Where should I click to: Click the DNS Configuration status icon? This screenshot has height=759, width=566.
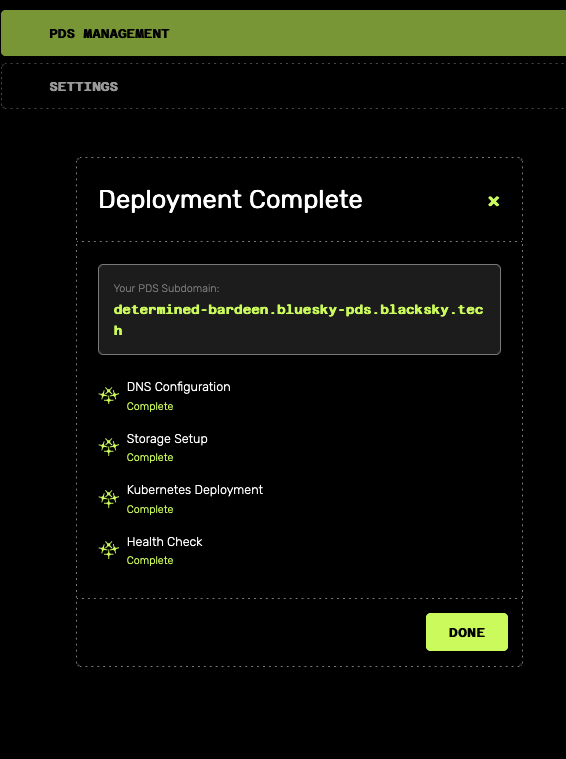pos(109,395)
